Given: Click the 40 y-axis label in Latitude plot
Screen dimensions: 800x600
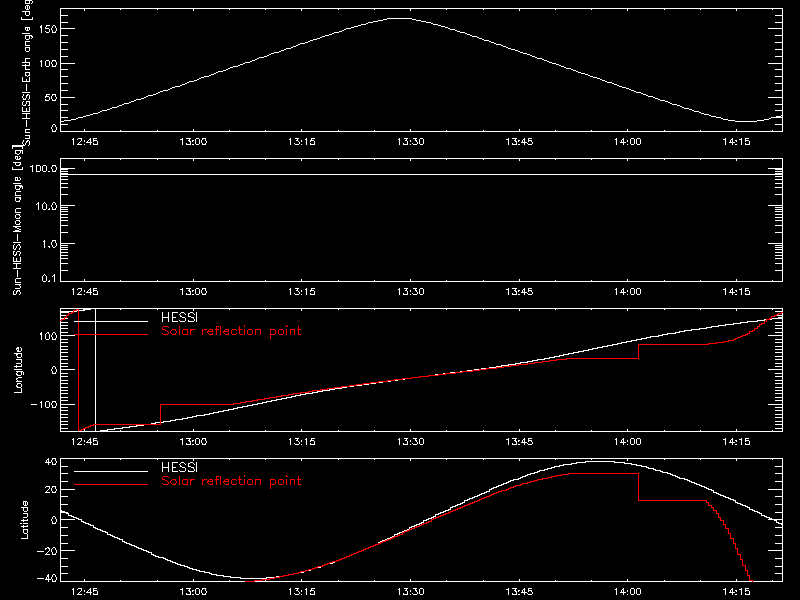Looking at the screenshot, I should coord(51,463).
